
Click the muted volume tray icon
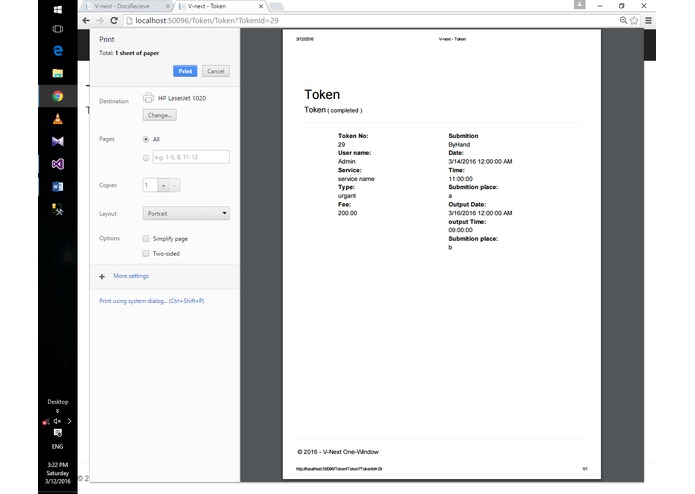57,421
